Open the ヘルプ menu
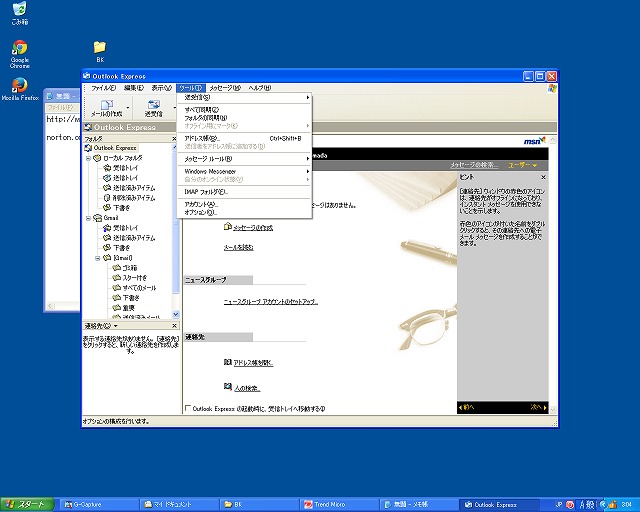Viewport: 640px width, 512px height. pos(260,88)
